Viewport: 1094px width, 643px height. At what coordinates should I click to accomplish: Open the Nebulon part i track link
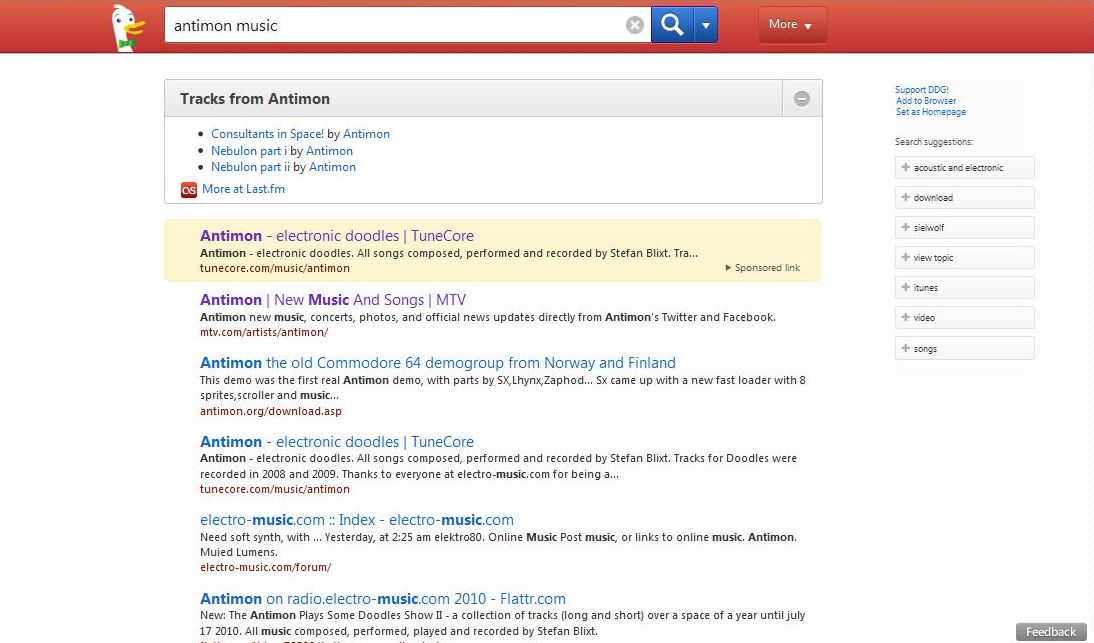click(x=249, y=151)
